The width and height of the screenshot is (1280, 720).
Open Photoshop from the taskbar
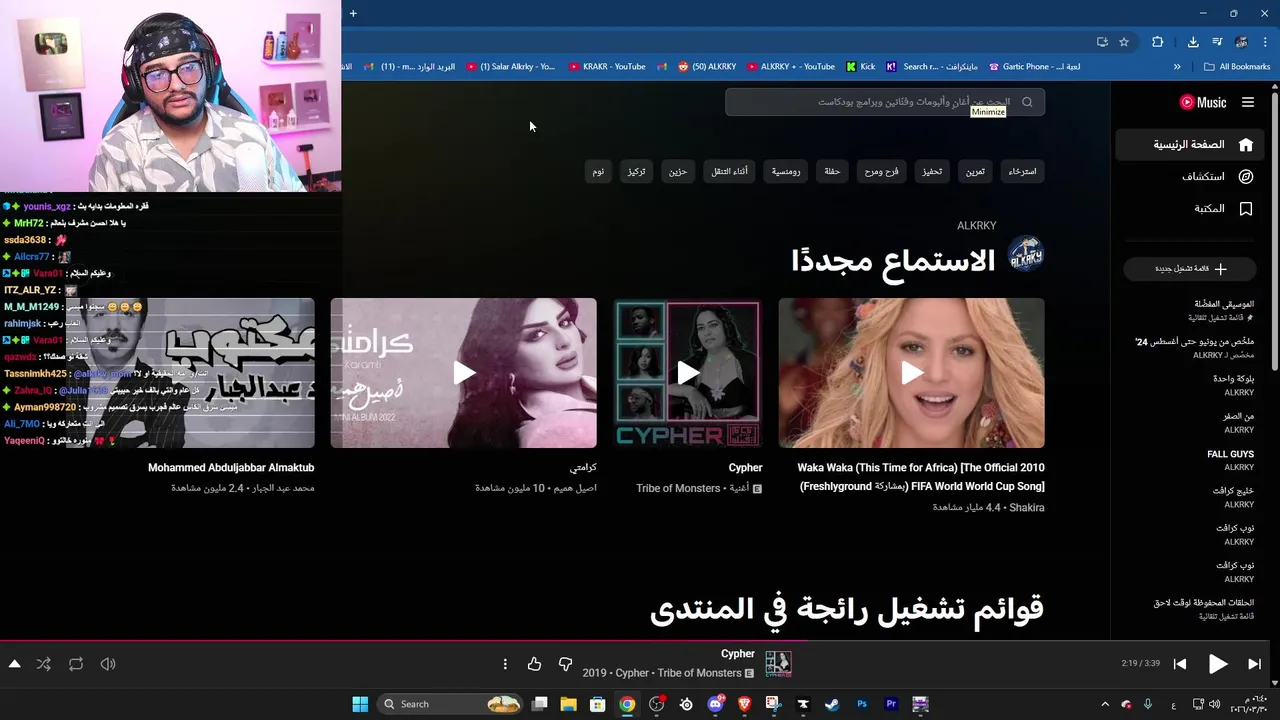click(x=861, y=704)
